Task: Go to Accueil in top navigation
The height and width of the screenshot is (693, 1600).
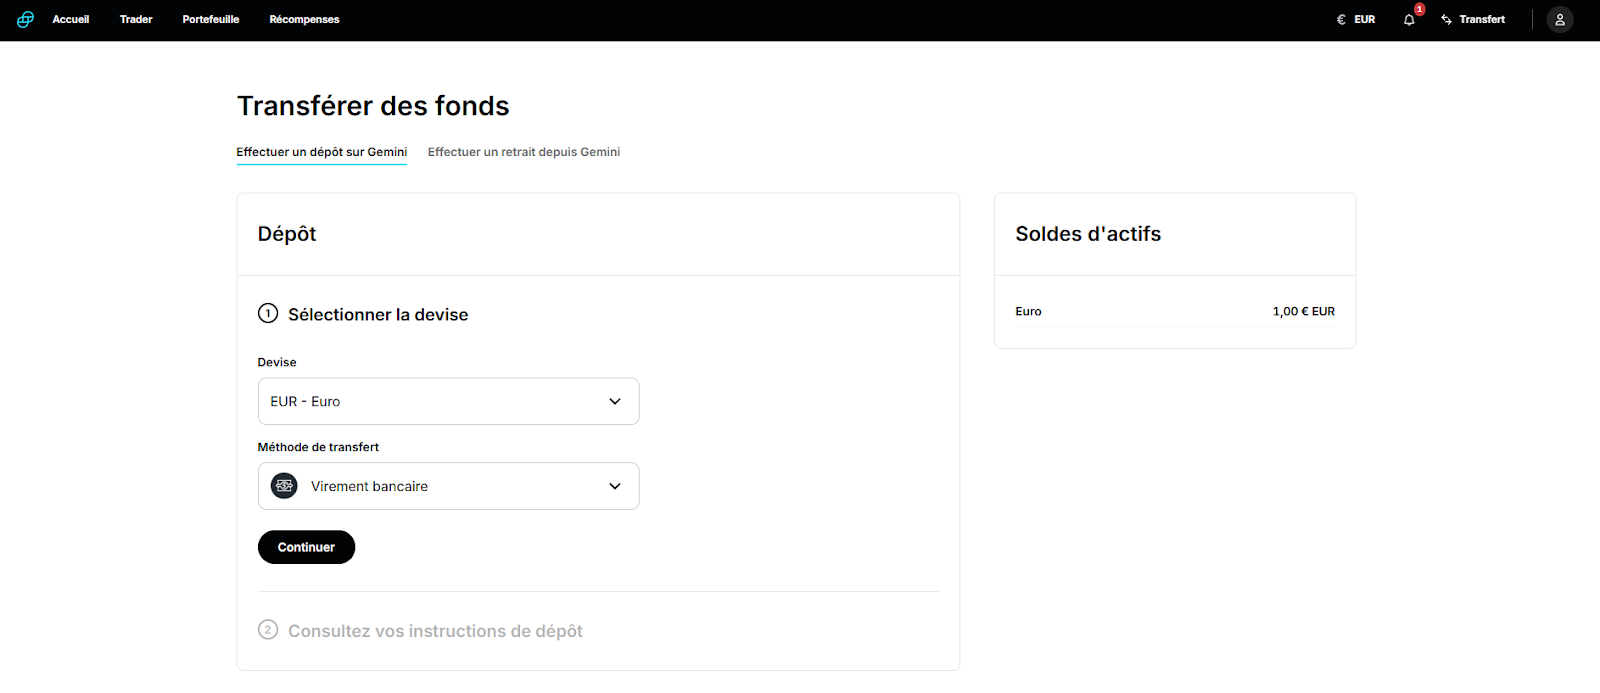Action: (x=71, y=19)
